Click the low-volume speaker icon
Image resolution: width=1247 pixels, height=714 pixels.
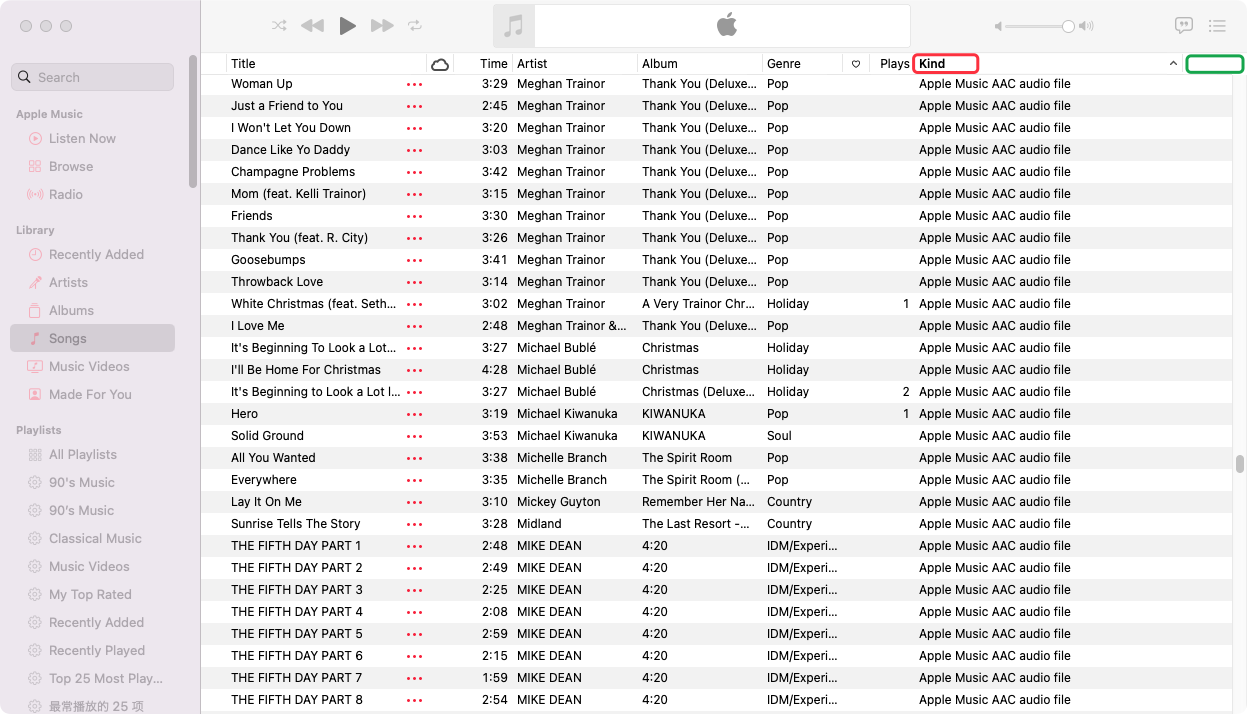click(998, 26)
